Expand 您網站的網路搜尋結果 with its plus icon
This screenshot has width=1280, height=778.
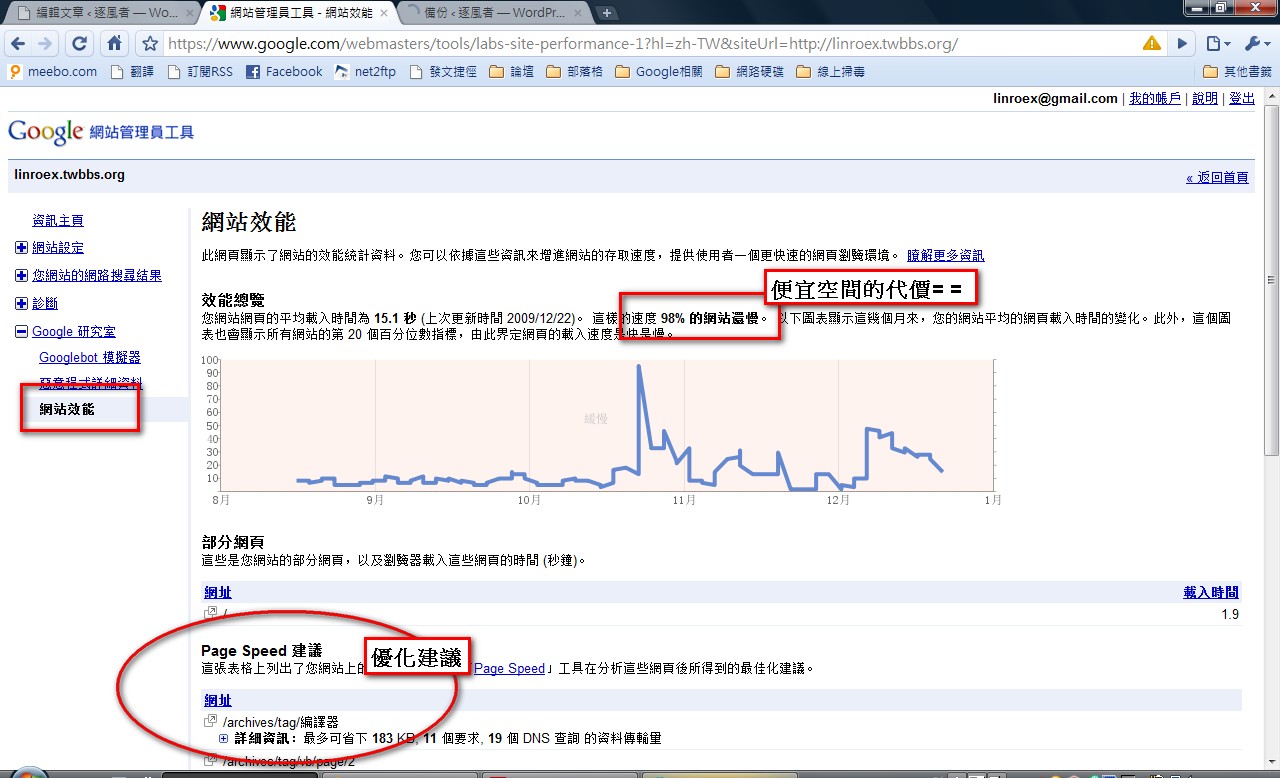point(22,276)
